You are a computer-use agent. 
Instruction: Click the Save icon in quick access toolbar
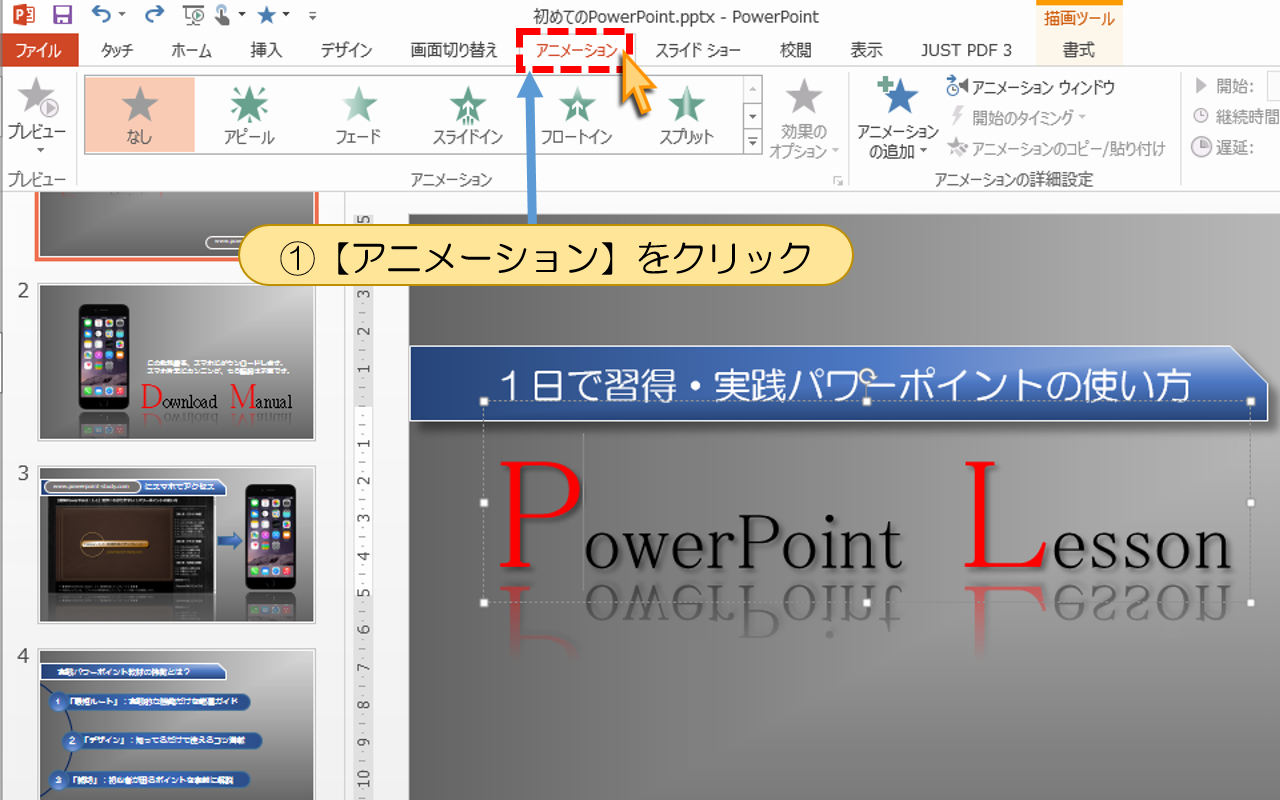click(x=62, y=15)
